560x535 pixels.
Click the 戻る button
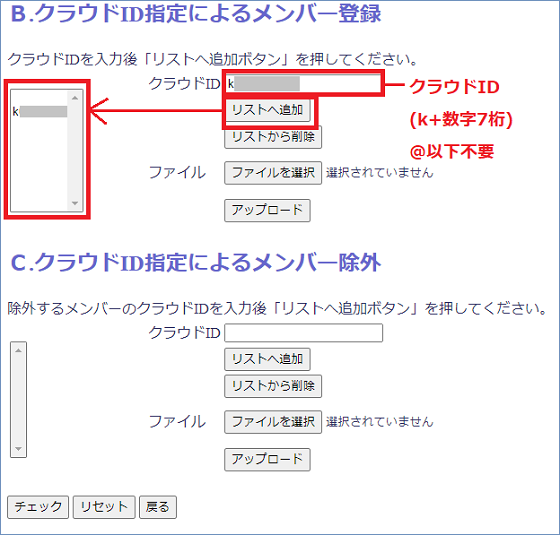pos(158,507)
